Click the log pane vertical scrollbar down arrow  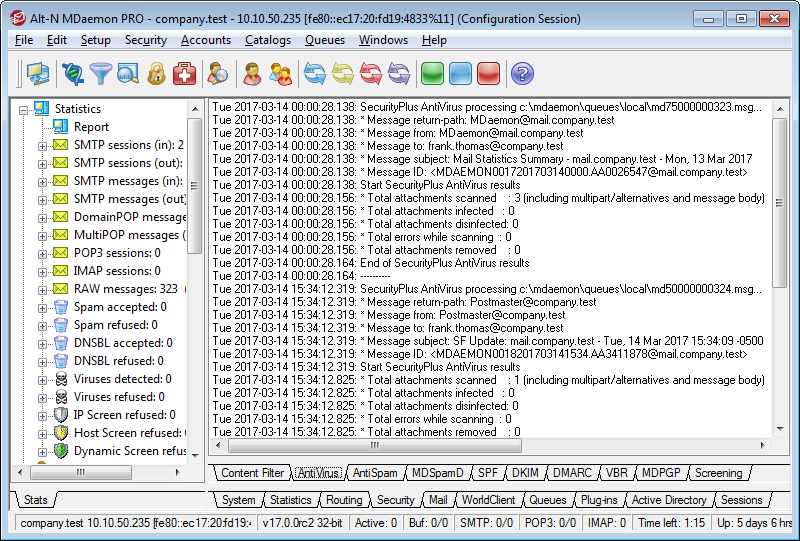point(782,430)
